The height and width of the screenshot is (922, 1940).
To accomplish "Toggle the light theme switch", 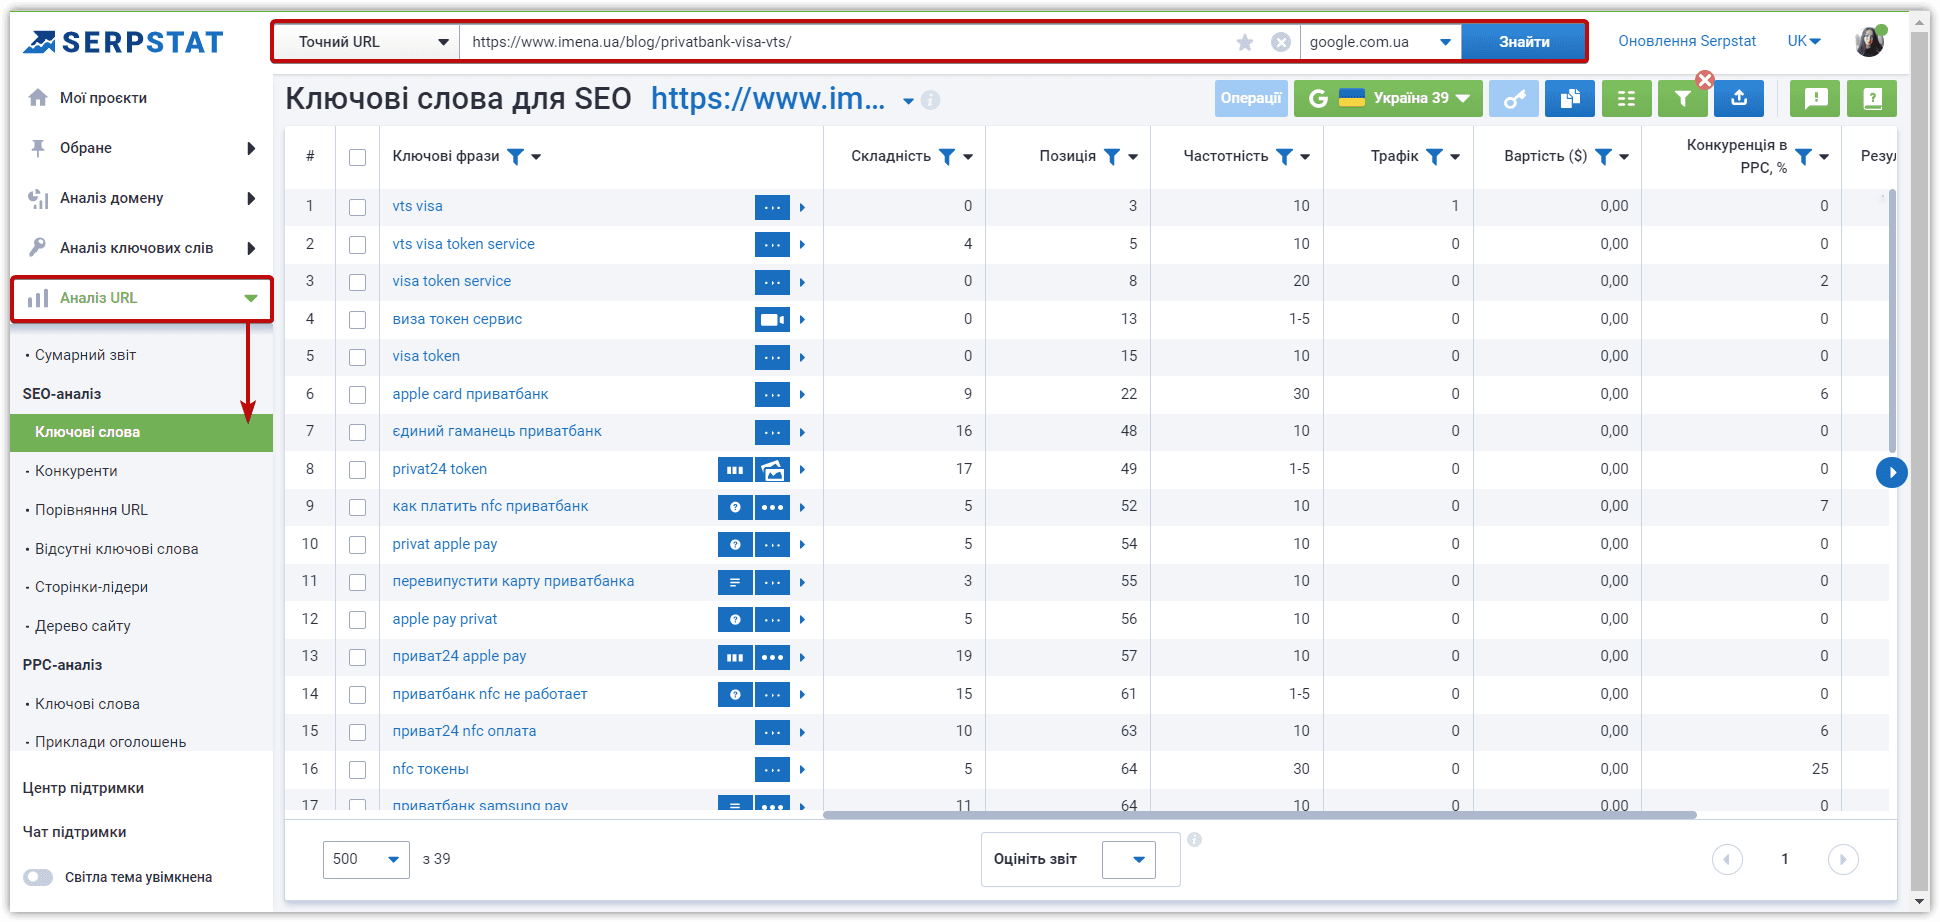I will coord(39,877).
